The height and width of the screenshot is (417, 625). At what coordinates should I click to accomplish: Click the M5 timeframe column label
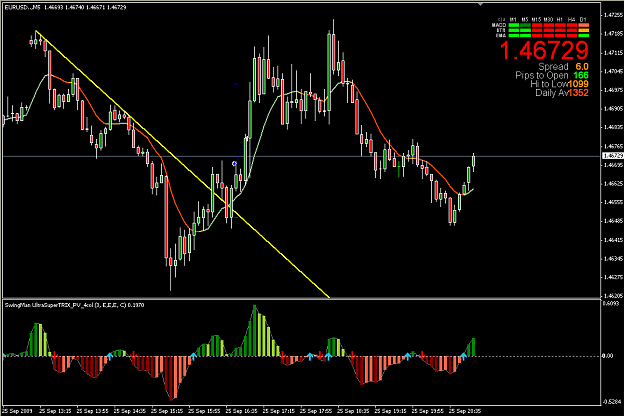tap(525, 19)
